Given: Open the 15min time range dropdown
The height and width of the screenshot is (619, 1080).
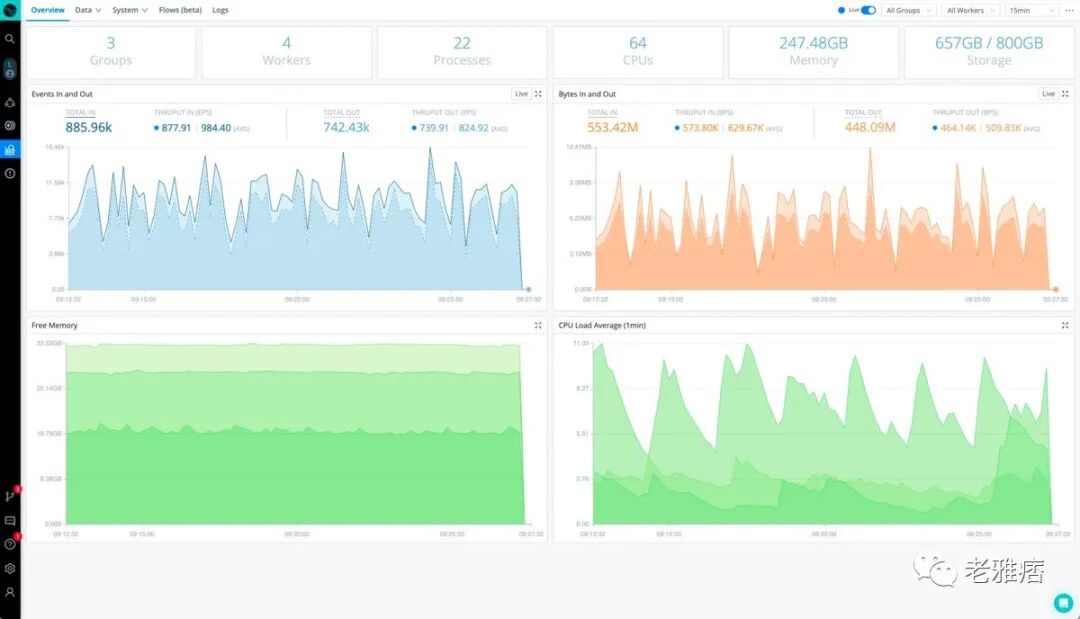Looking at the screenshot, I should [x=1031, y=10].
